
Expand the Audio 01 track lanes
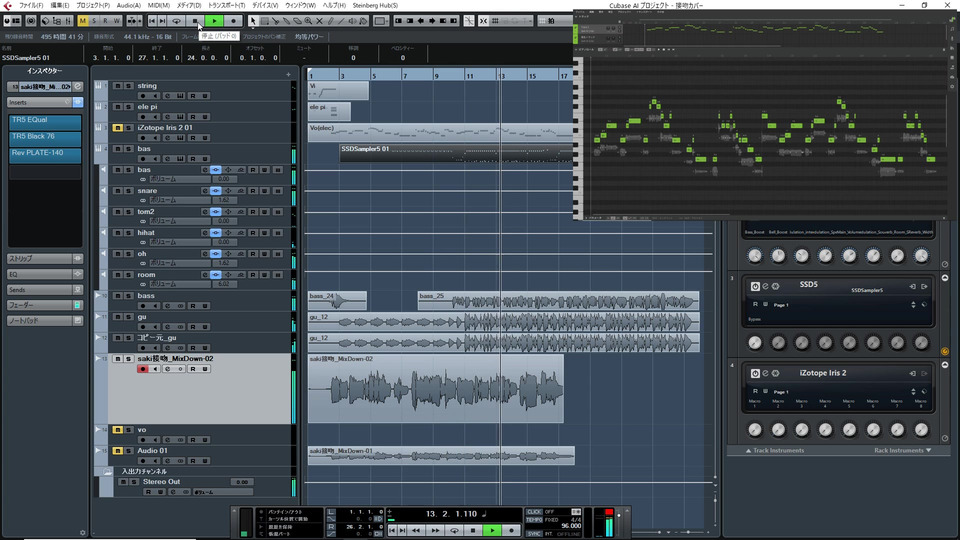pyautogui.click(x=99, y=451)
